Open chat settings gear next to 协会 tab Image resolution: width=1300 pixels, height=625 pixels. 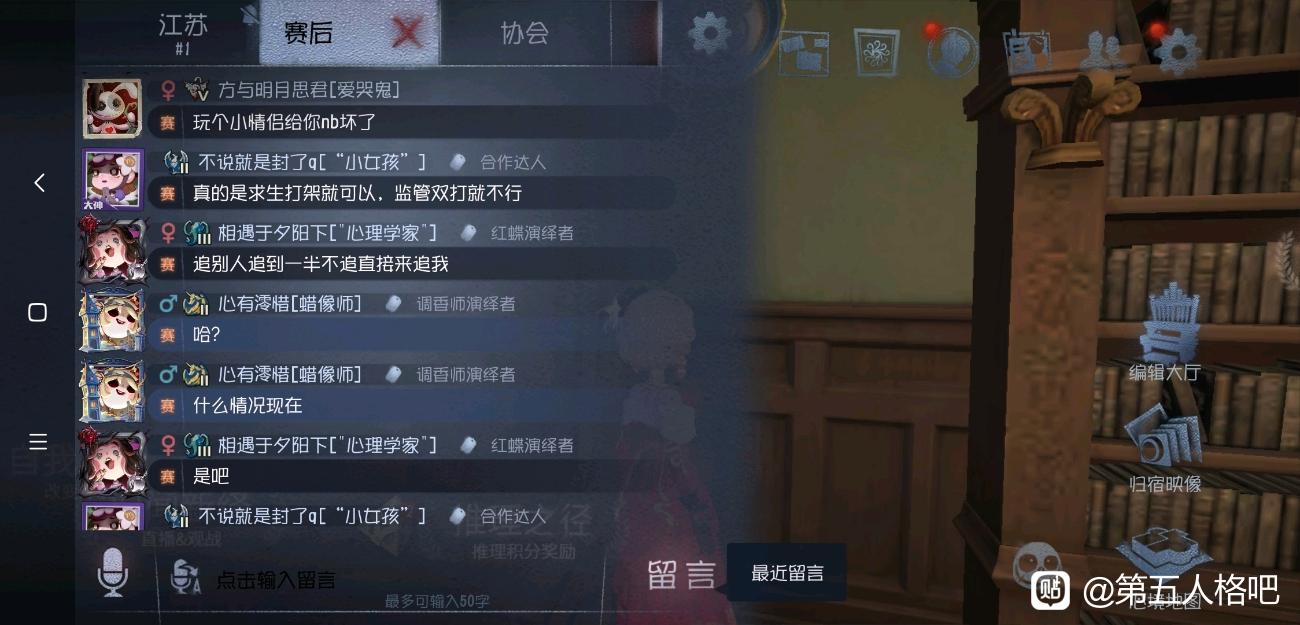[710, 33]
